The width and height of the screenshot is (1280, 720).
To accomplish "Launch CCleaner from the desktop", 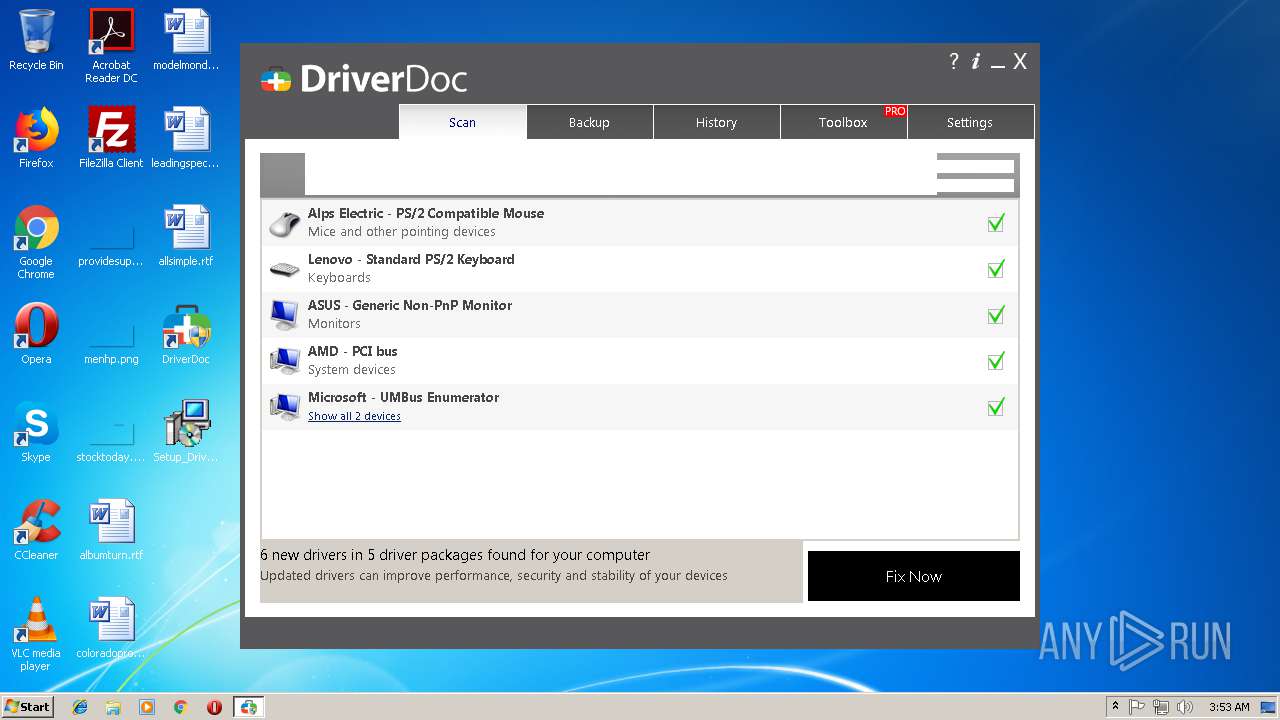I will 36,530.
